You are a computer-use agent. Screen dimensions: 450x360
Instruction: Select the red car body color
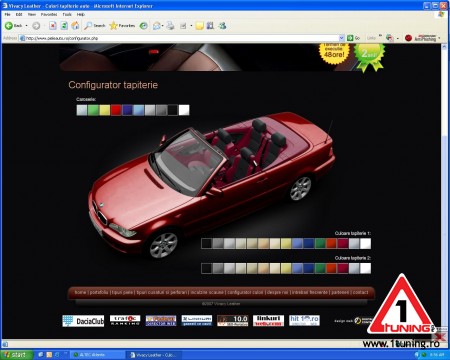(116, 110)
